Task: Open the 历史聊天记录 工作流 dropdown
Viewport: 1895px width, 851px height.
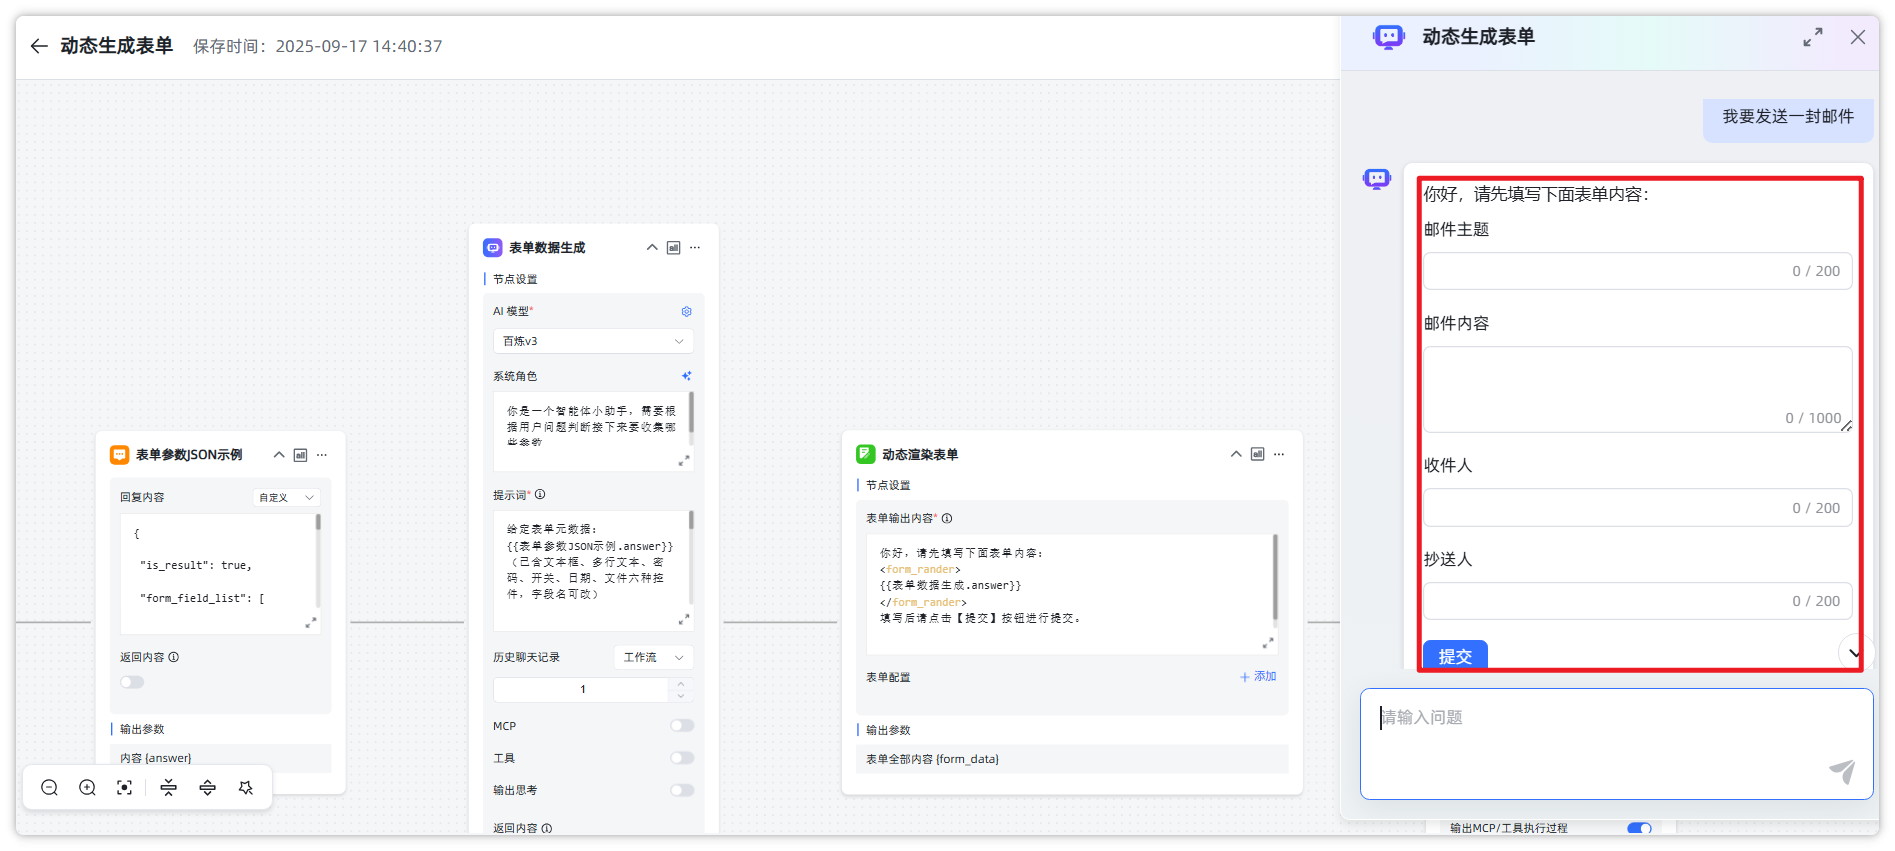Action: pyautogui.click(x=653, y=657)
